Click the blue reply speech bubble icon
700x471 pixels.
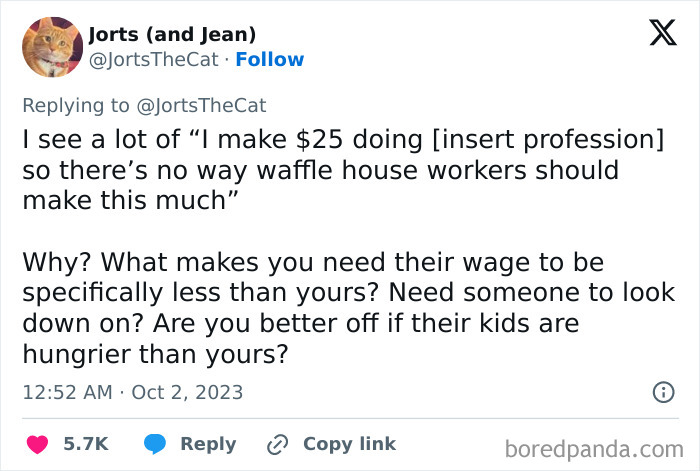pyautogui.click(x=155, y=444)
